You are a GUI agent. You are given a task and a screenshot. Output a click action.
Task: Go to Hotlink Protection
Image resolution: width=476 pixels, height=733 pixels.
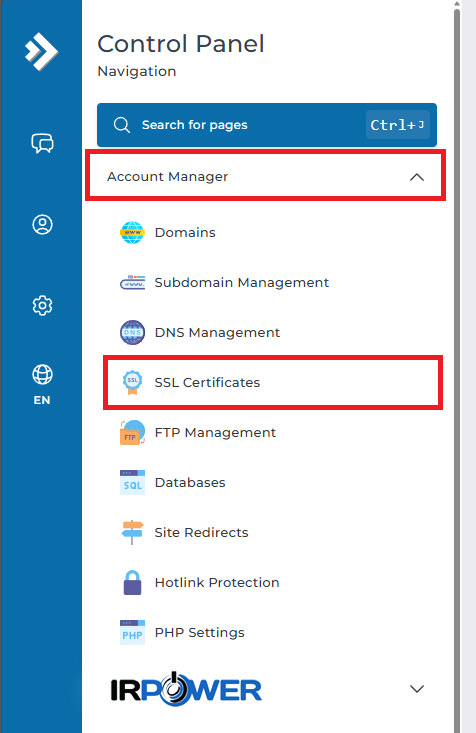click(217, 582)
